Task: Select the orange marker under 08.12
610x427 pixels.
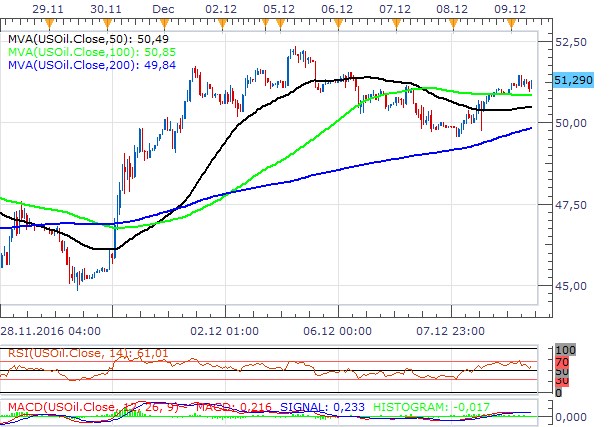Action: pyautogui.click(x=454, y=22)
